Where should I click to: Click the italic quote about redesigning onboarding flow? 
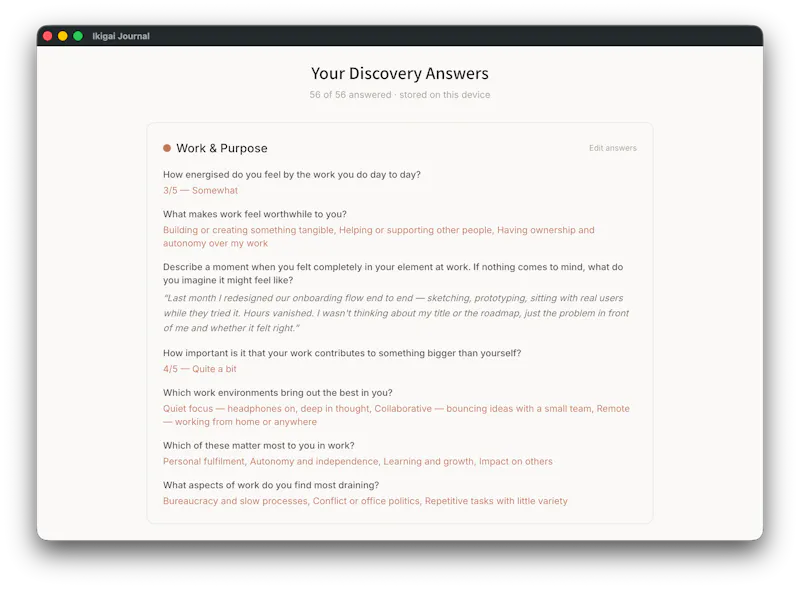(396, 313)
